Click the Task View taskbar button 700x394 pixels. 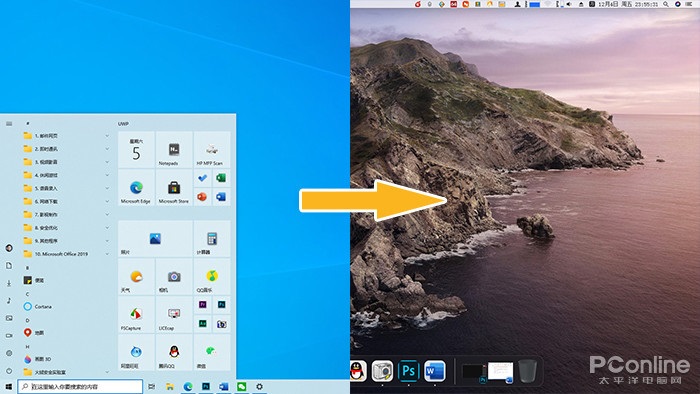152,386
